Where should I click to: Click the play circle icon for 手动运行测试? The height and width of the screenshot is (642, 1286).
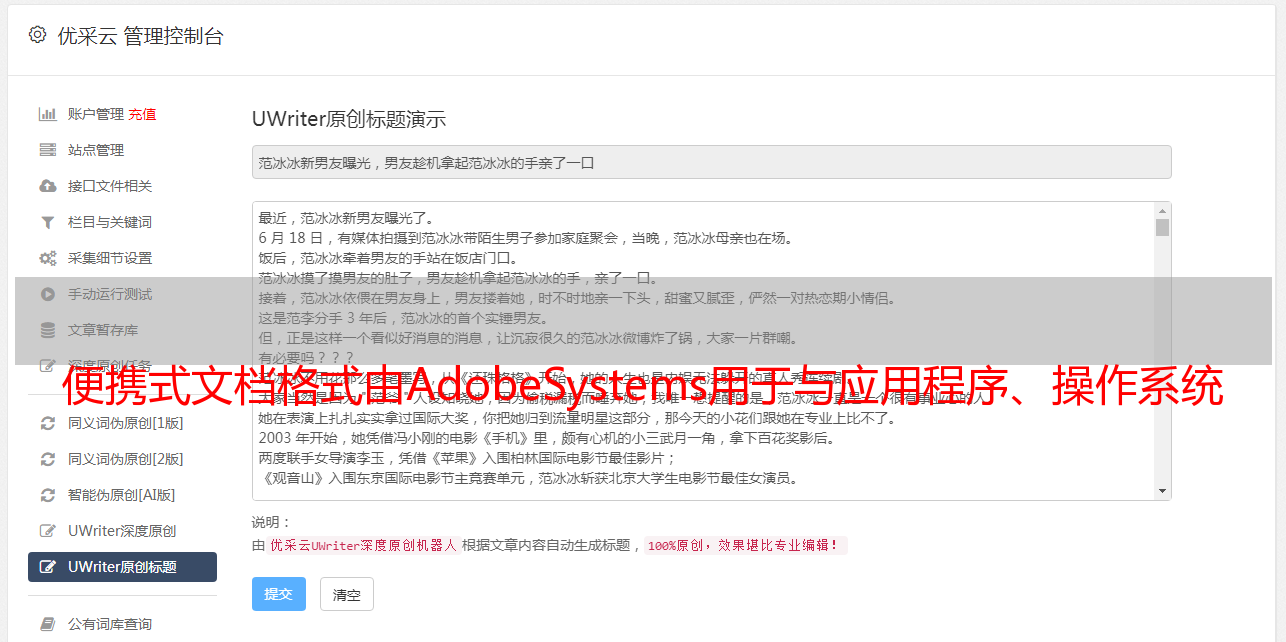[47, 294]
